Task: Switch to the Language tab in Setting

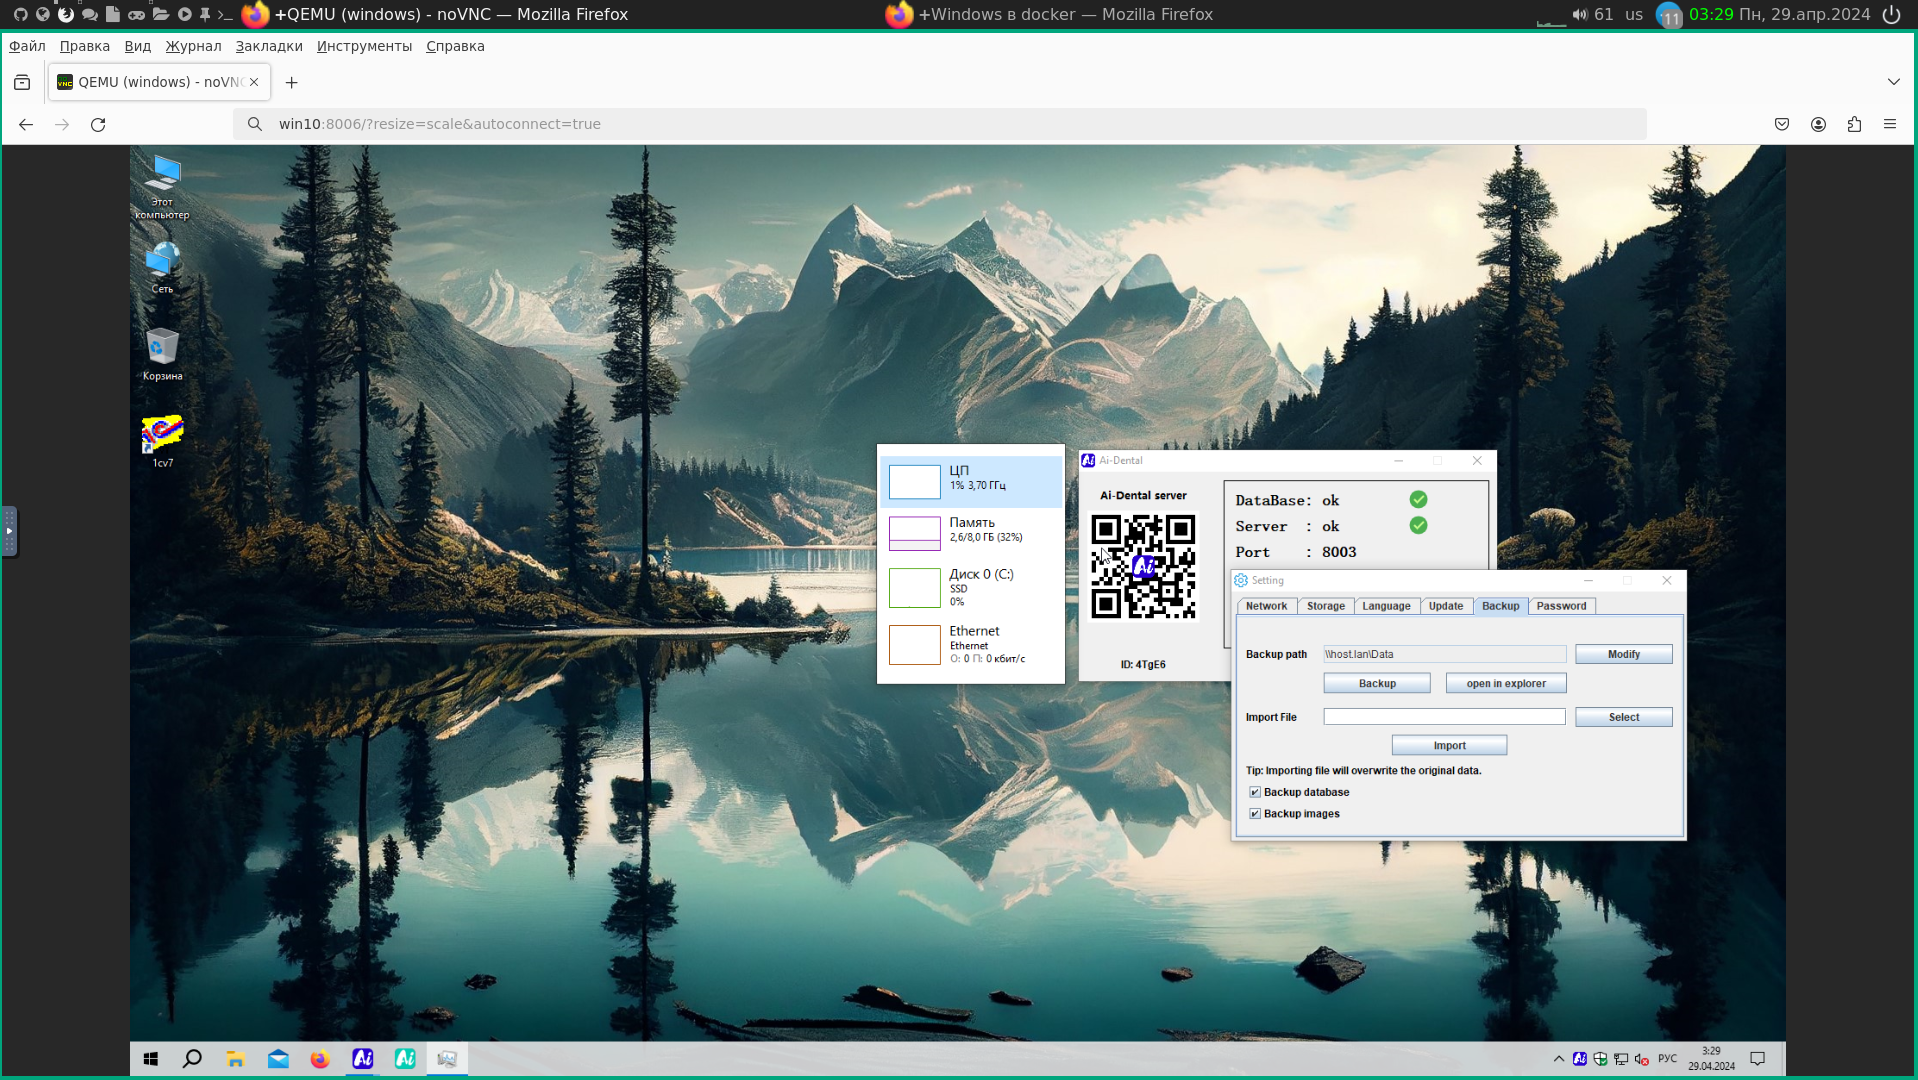Action: click(1386, 606)
